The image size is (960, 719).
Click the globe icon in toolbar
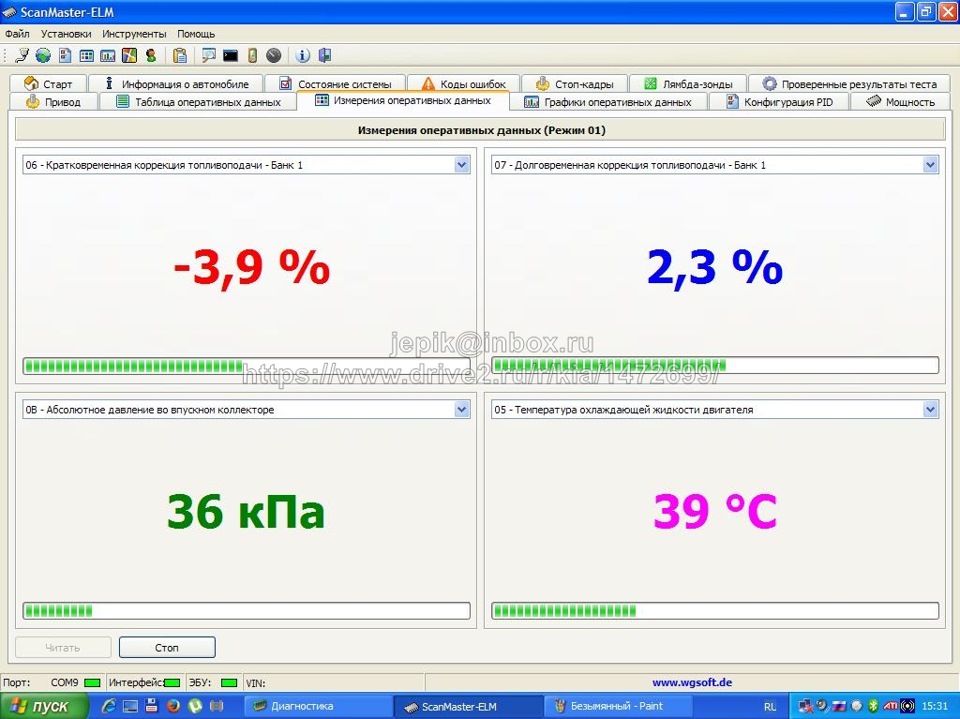43,56
